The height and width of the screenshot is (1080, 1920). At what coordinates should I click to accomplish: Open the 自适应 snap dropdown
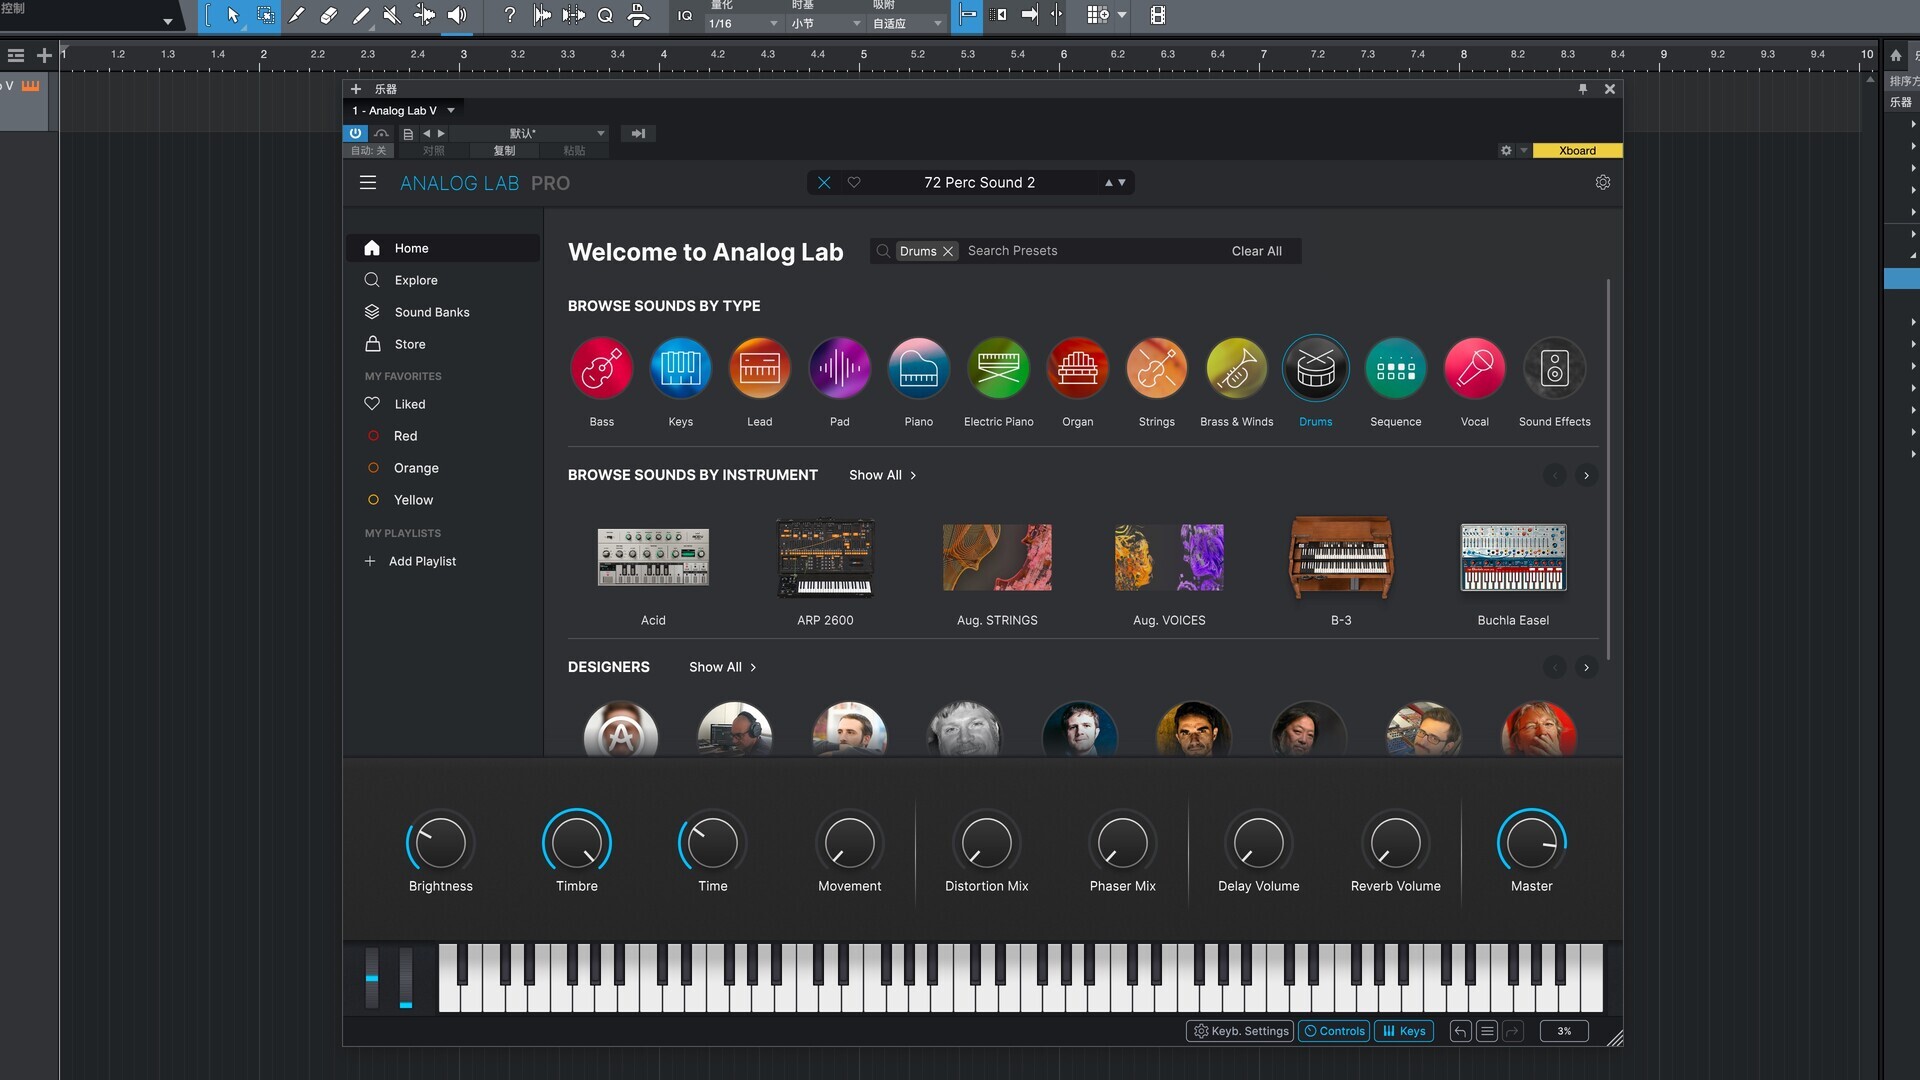tap(907, 23)
